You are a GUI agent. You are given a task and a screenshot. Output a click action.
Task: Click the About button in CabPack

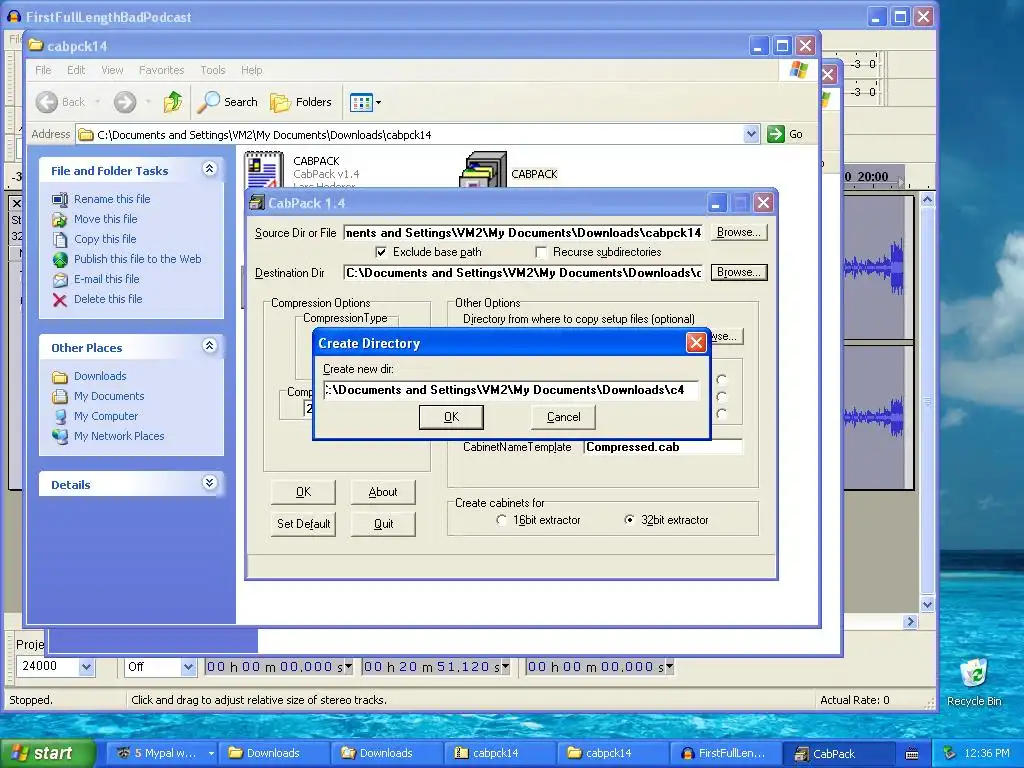[383, 492]
